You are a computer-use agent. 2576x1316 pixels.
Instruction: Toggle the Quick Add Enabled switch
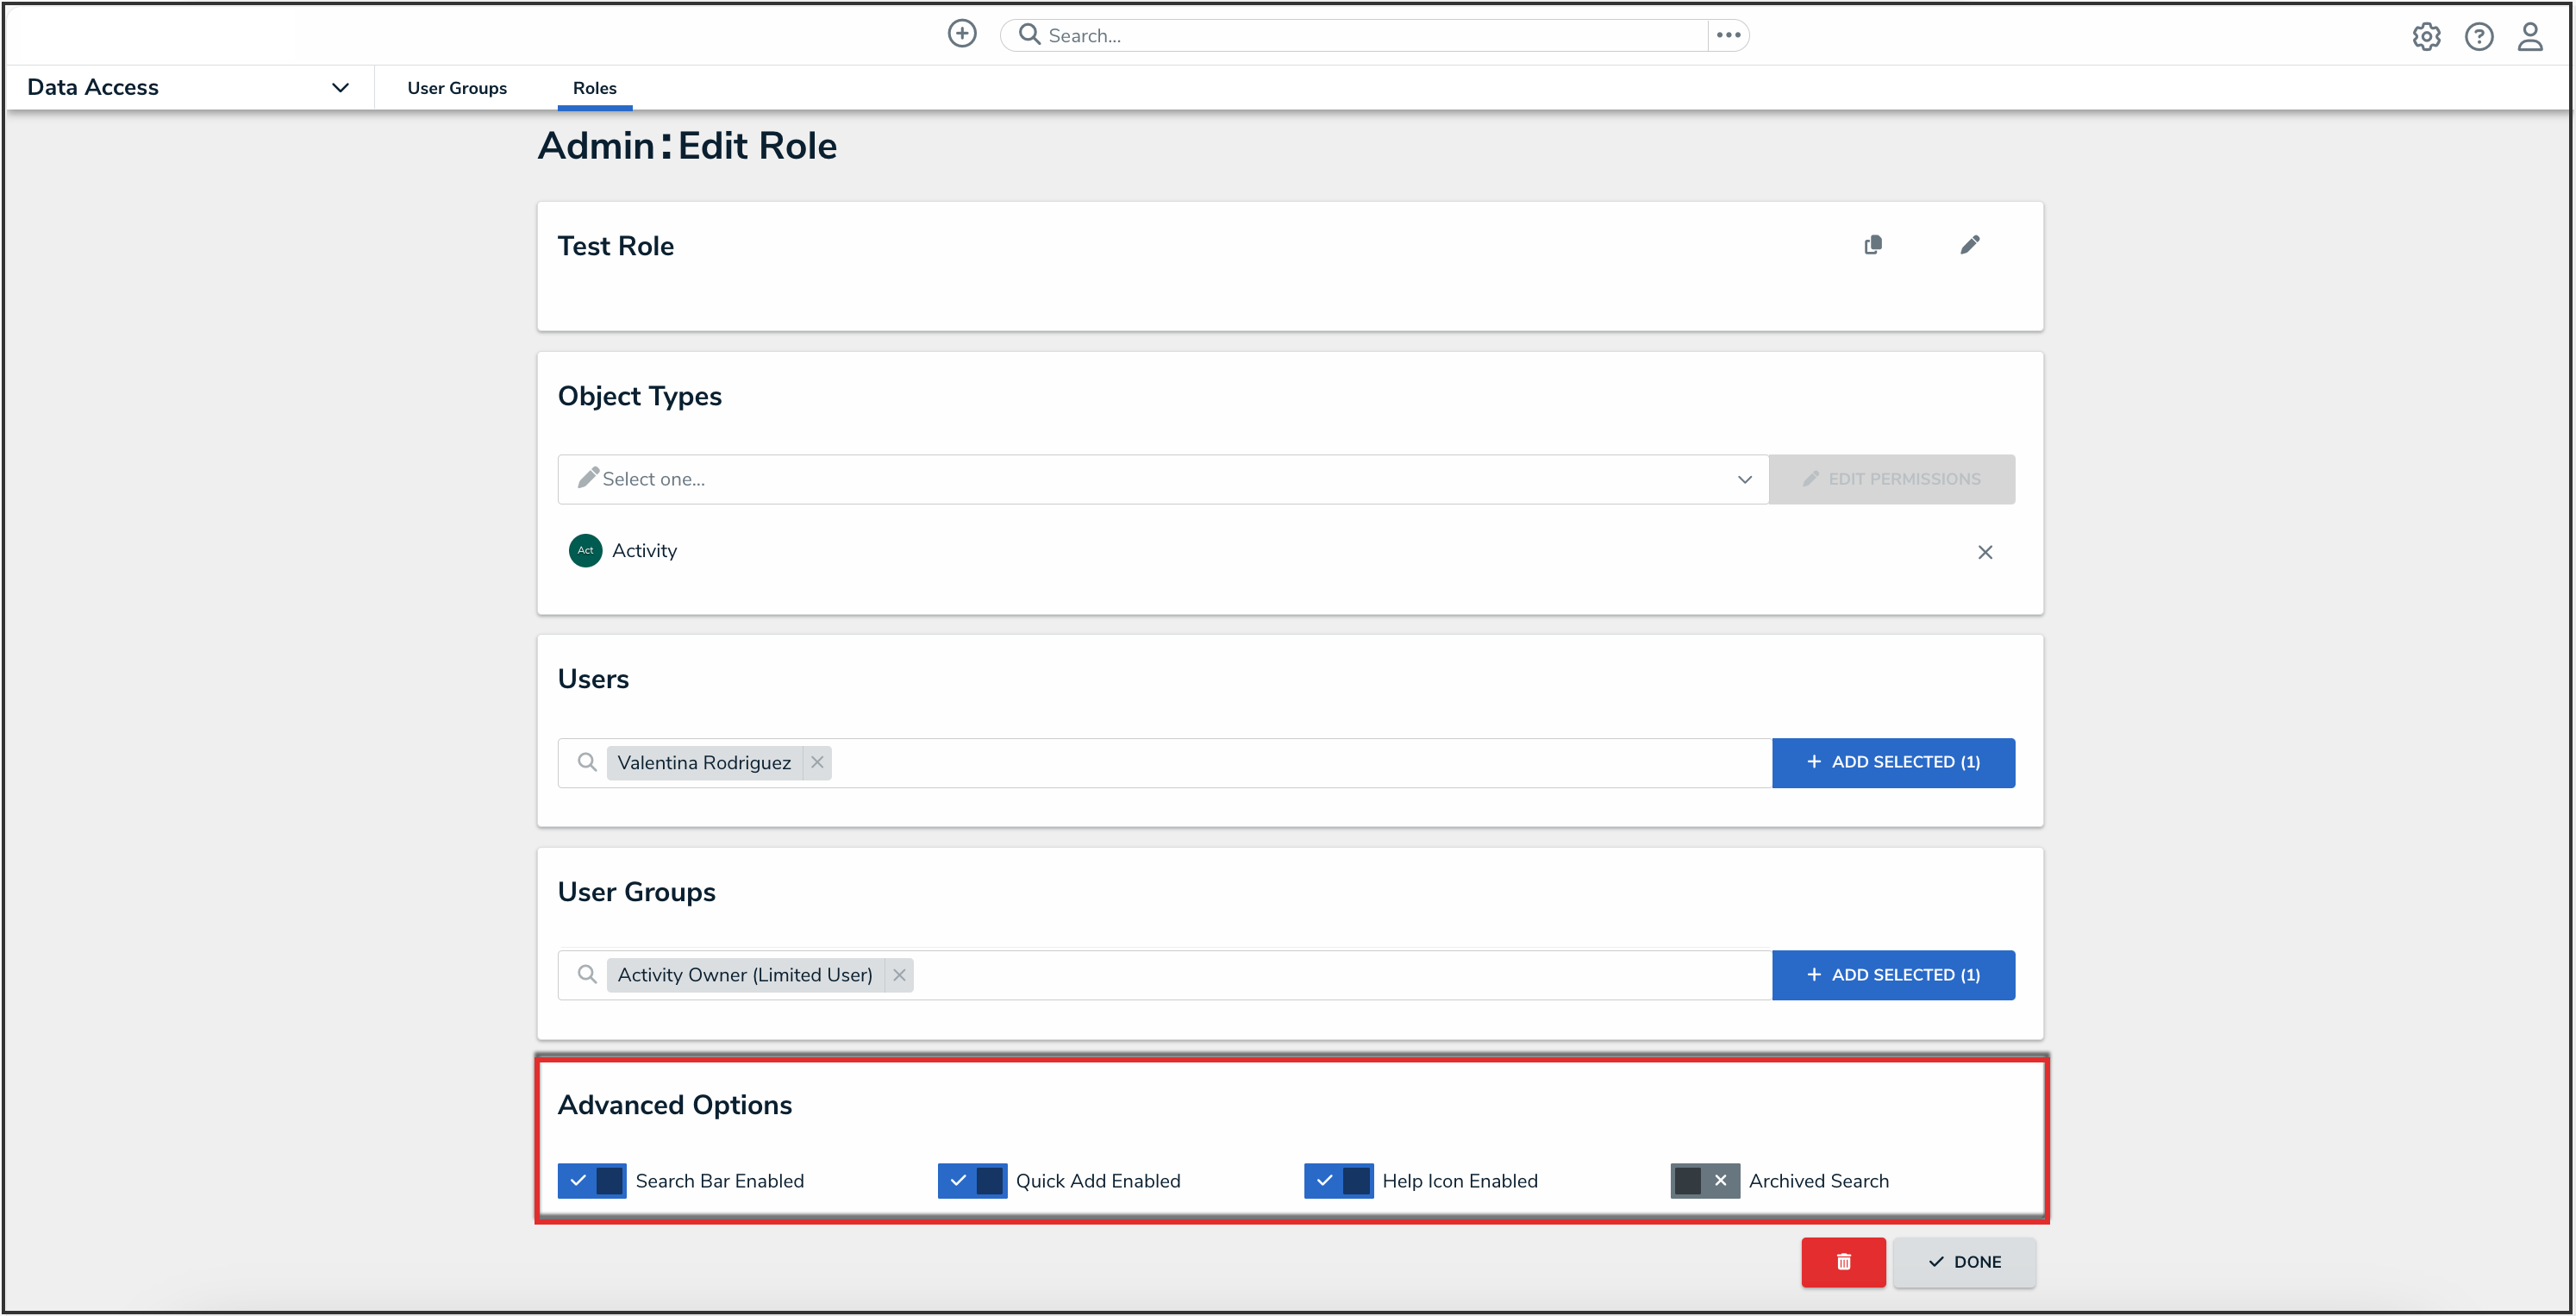click(972, 1181)
